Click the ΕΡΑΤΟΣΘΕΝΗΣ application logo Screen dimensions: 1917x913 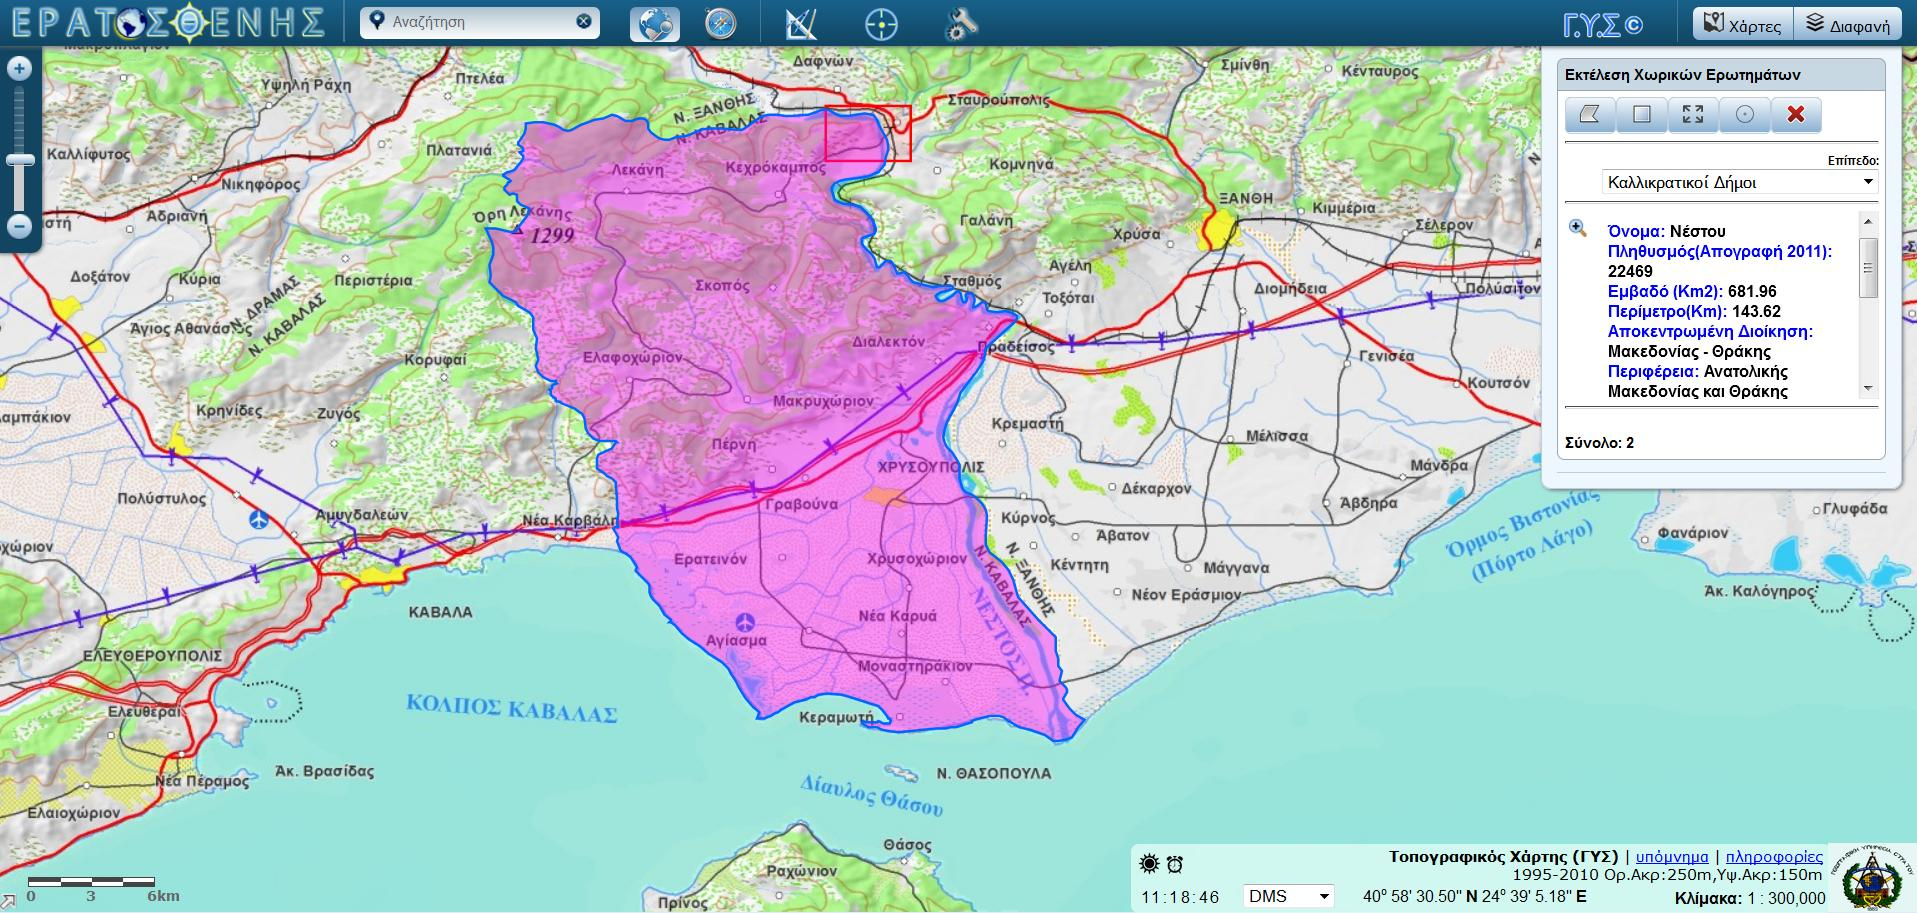(x=168, y=22)
